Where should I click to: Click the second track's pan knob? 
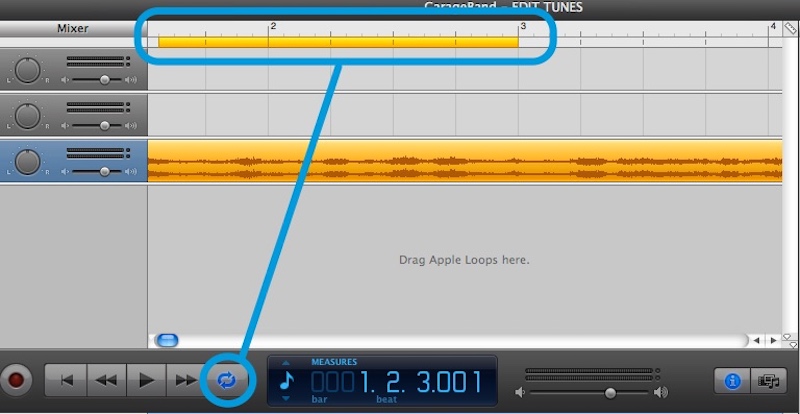[28, 116]
